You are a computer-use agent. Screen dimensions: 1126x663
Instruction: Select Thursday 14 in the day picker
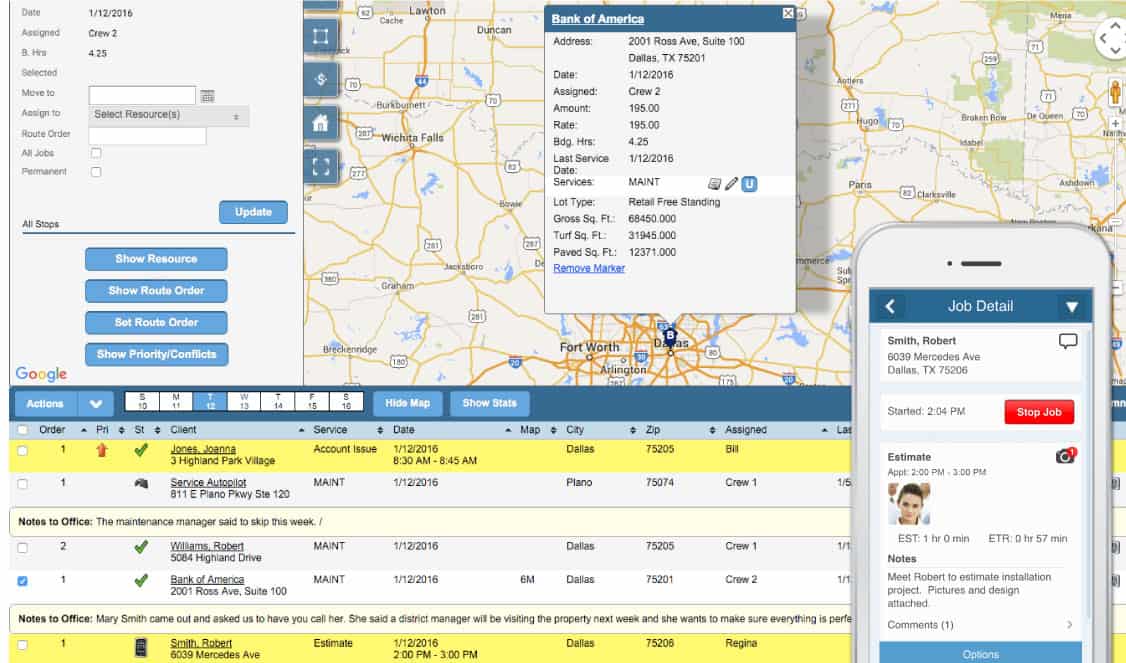coord(278,402)
